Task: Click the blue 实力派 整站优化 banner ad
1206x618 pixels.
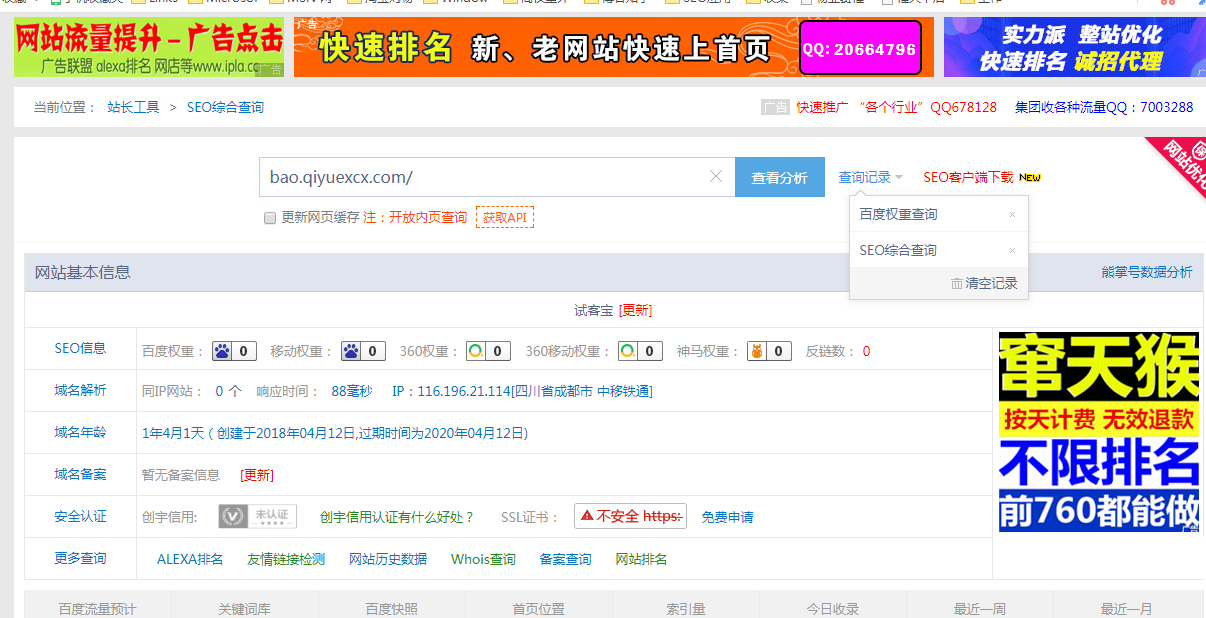Action: click(1075, 47)
